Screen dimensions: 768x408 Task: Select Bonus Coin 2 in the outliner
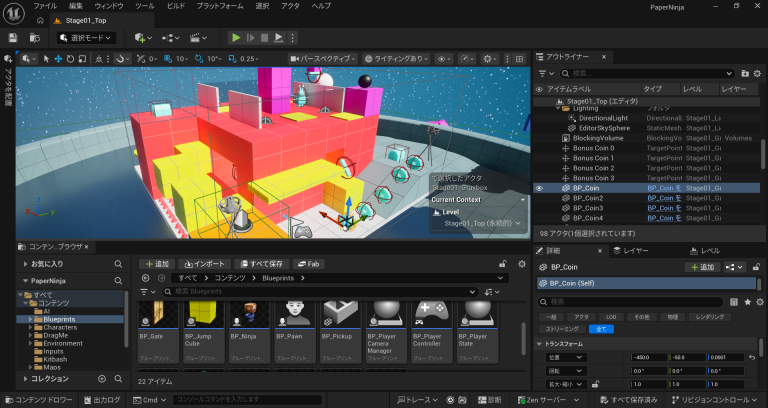click(594, 168)
